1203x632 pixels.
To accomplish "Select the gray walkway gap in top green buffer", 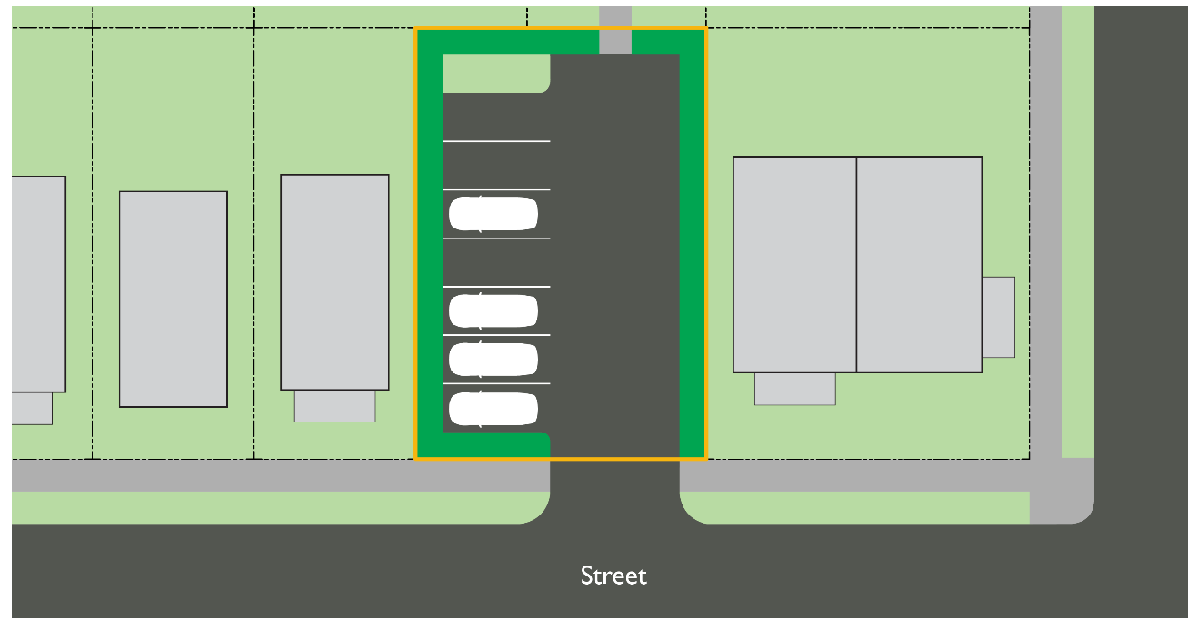I will [x=615, y=41].
